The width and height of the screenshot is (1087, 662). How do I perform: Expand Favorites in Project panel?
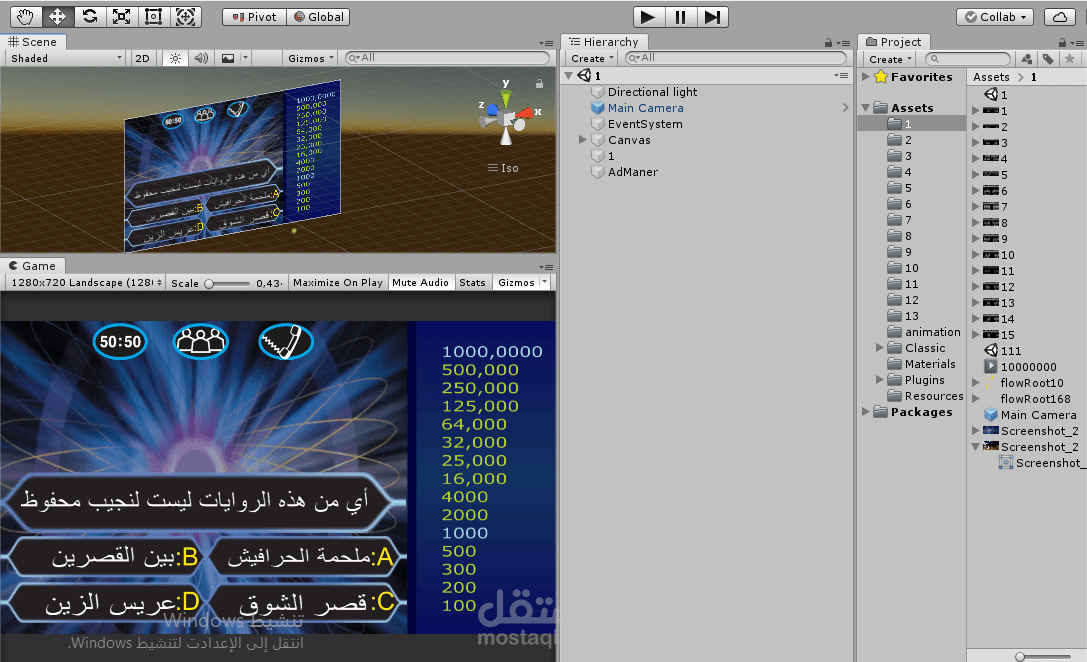tap(865, 76)
